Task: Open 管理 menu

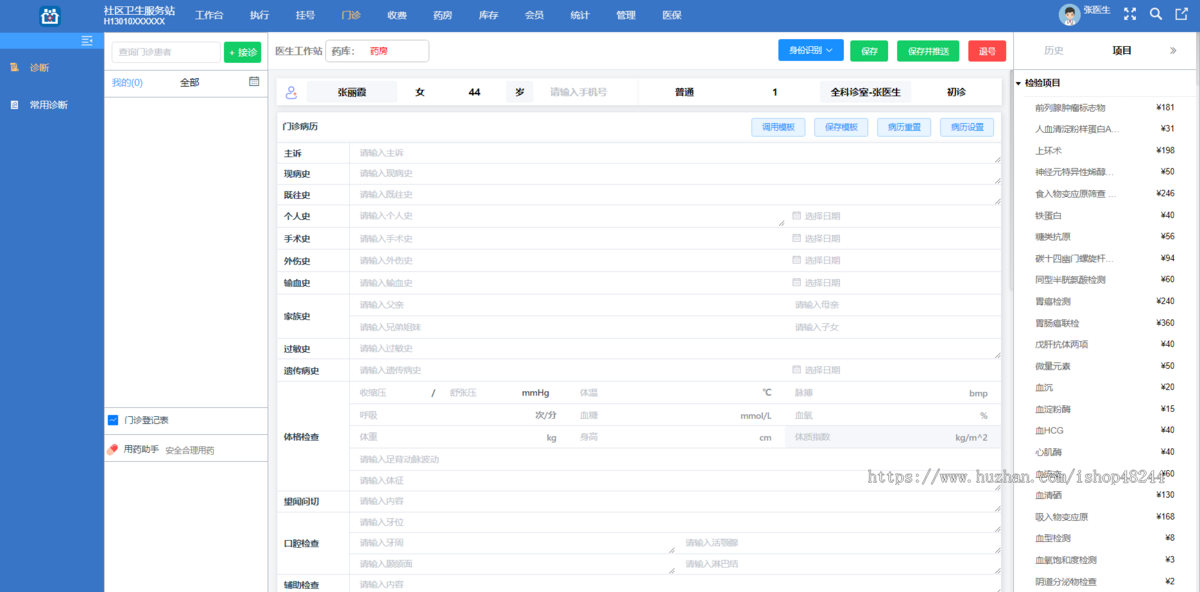Action: pos(626,15)
